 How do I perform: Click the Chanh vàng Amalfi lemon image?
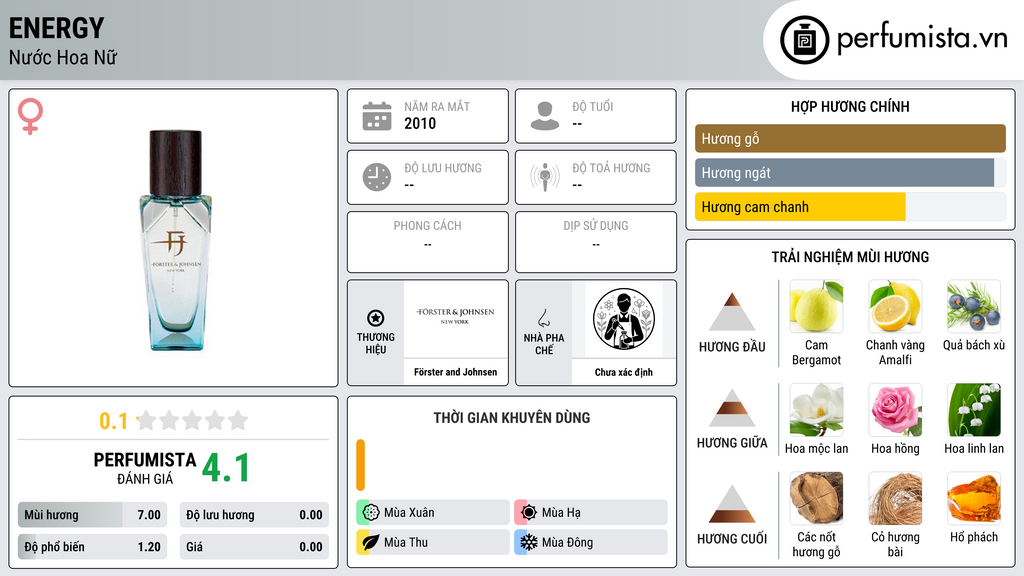tap(895, 306)
